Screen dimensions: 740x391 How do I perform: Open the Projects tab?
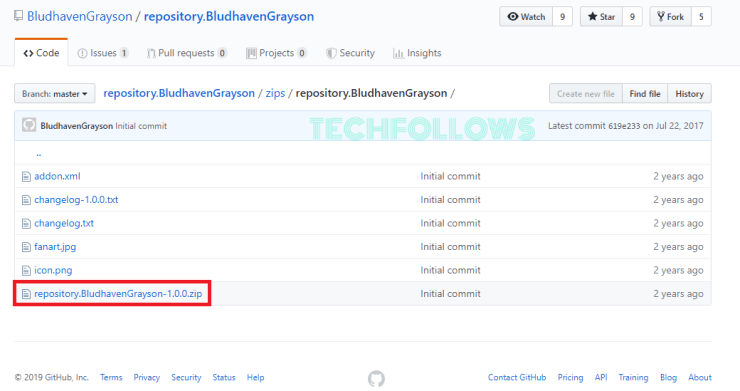tap(277, 53)
